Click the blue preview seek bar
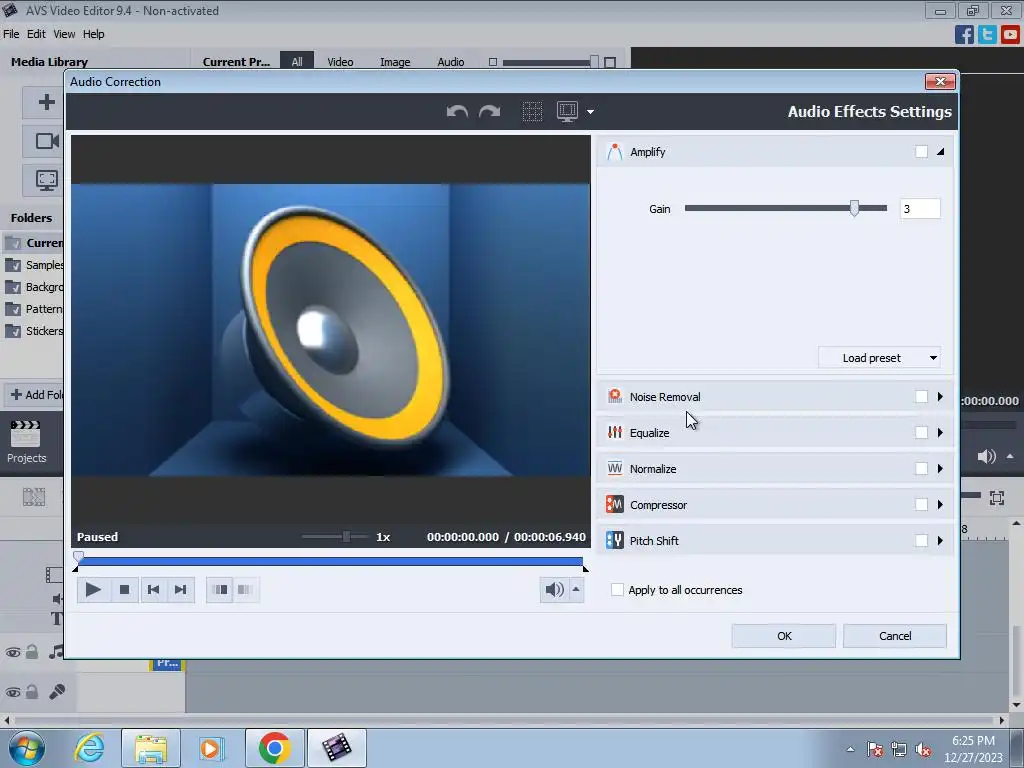Image resolution: width=1024 pixels, height=768 pixels. pos(330,561)
